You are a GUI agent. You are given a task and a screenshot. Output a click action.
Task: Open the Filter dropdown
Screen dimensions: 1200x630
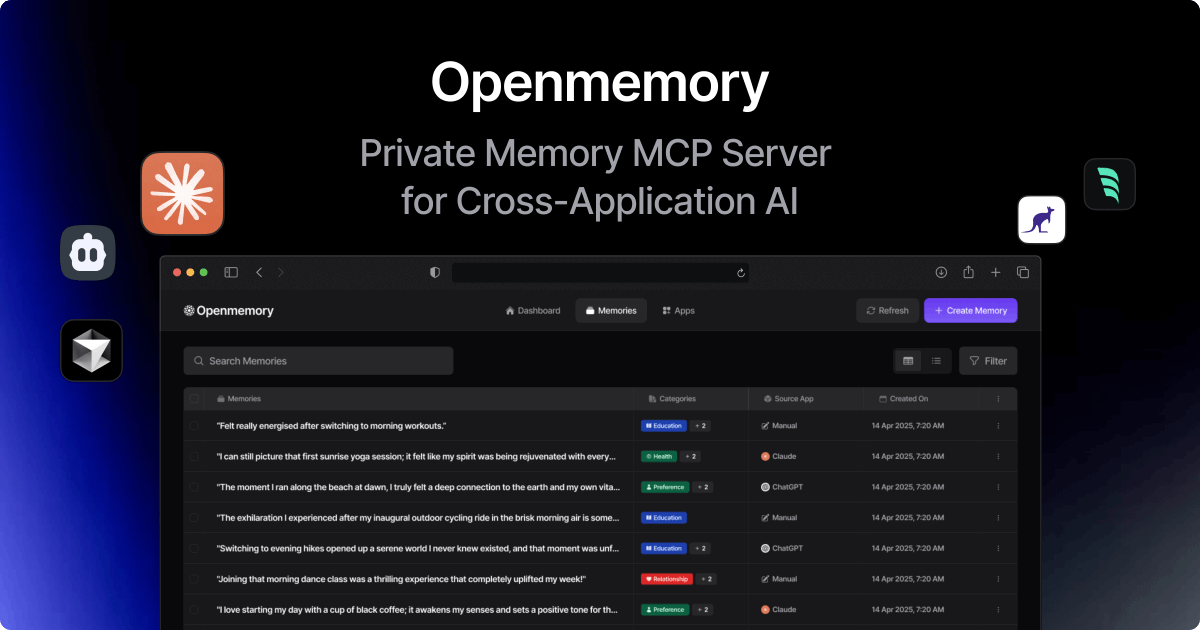pos(988,361)
